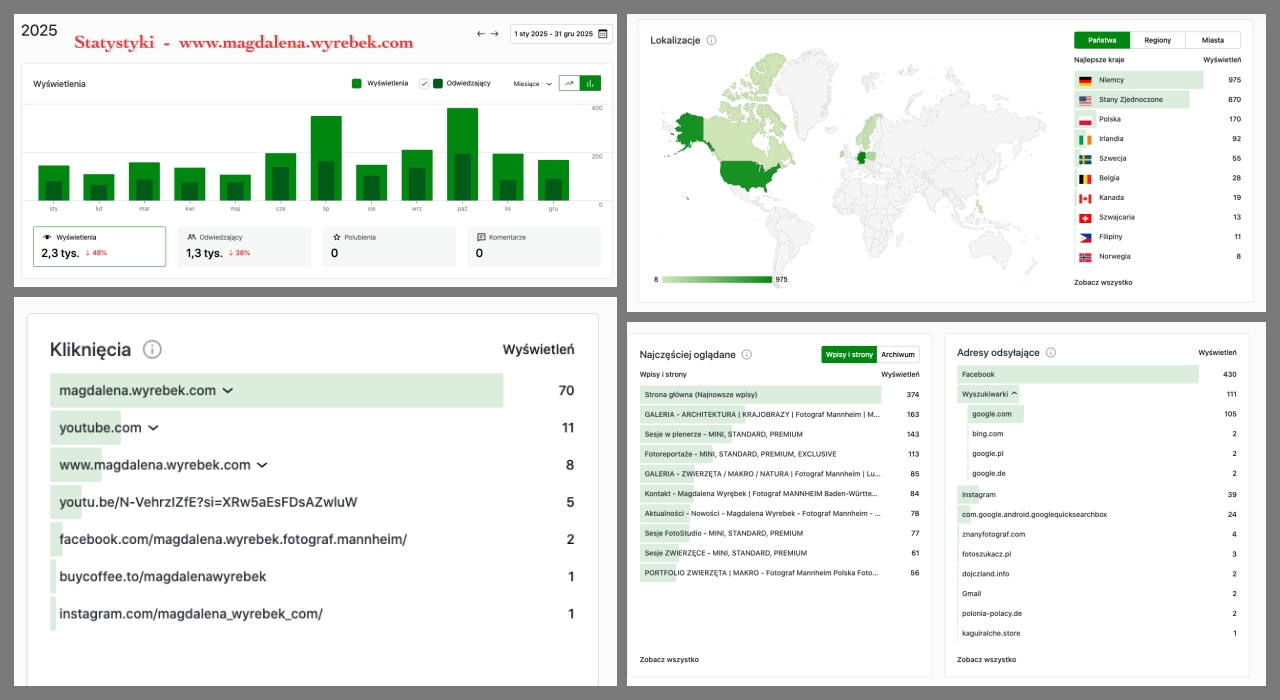
Task: Click info icon next to Kliknięcia
Action: tap(152, 349)
